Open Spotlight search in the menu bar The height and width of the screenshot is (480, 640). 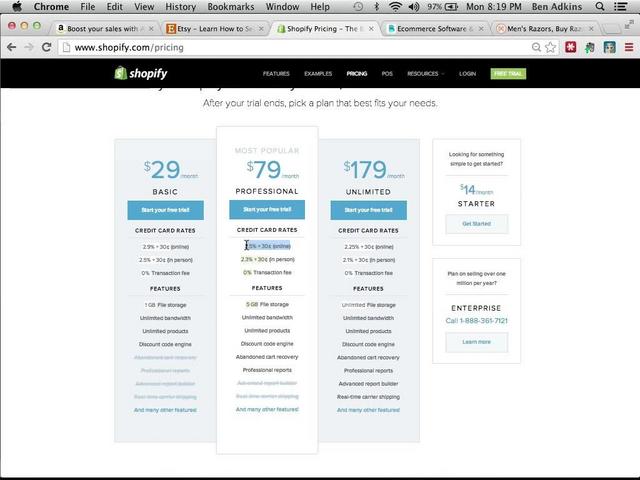(x=600, y=7)
